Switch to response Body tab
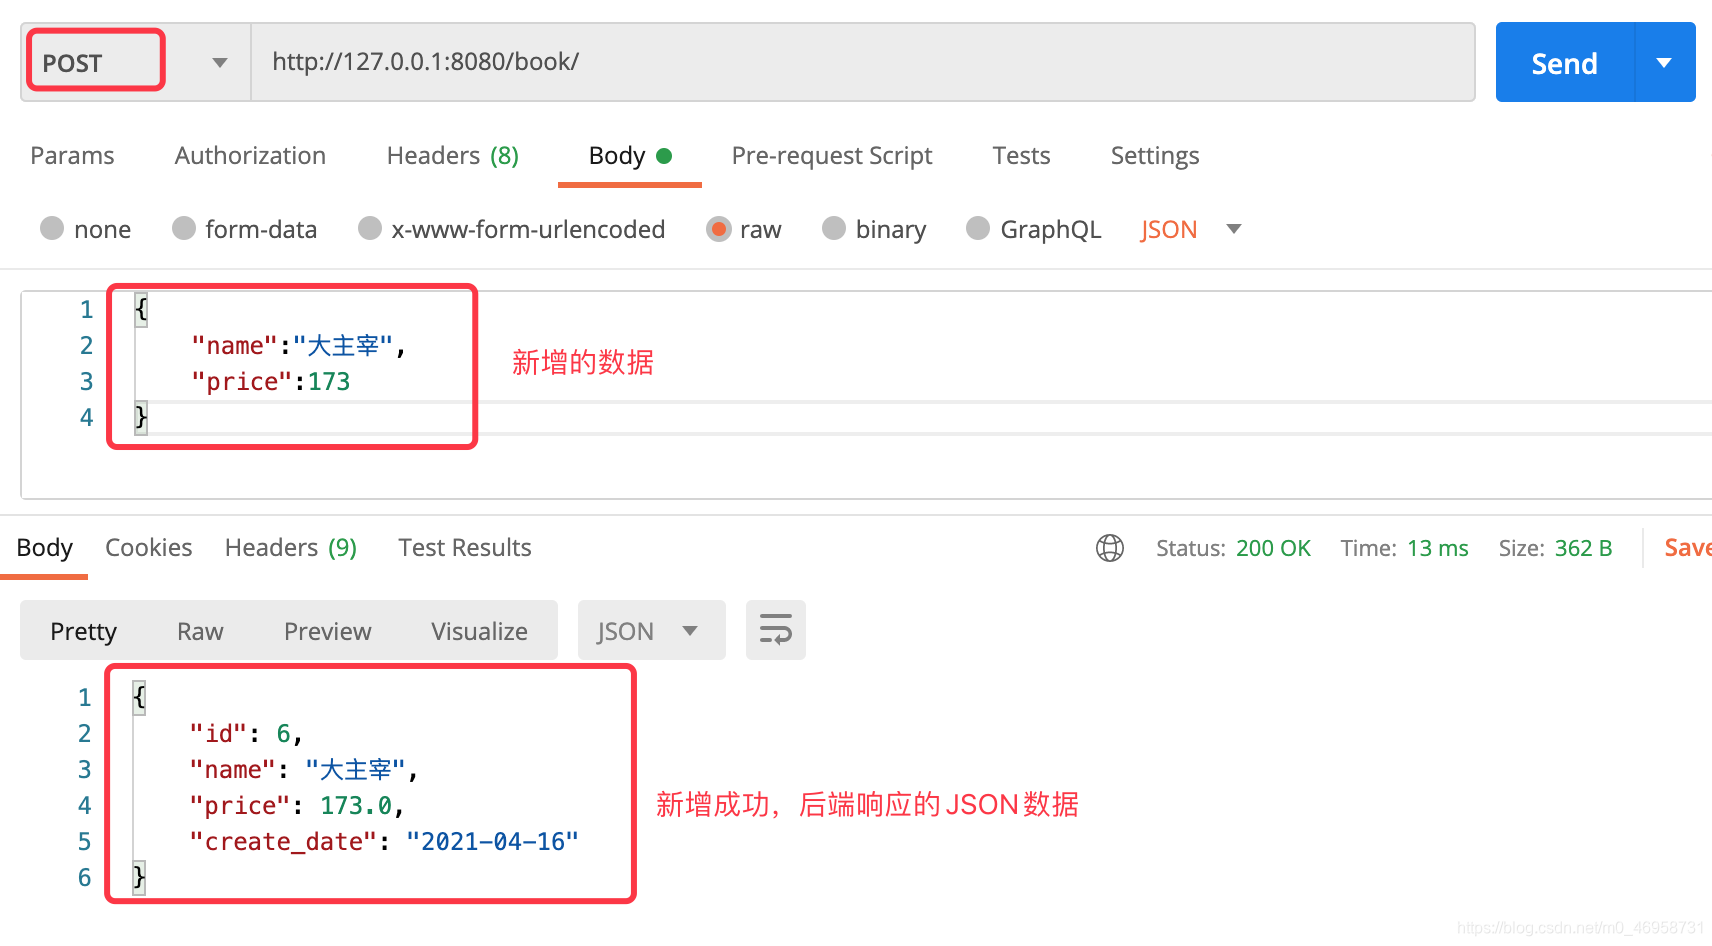 tap(45, 548)
